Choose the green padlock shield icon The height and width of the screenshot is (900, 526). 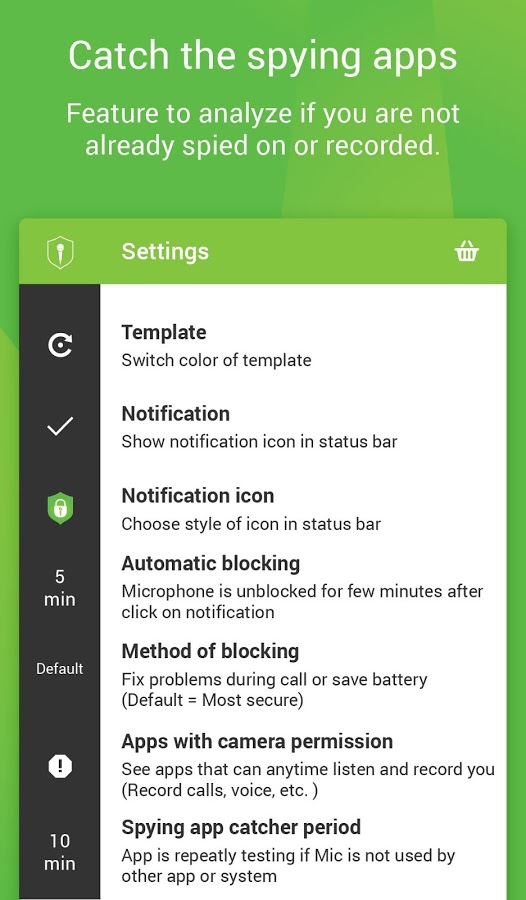coord(60,509)
